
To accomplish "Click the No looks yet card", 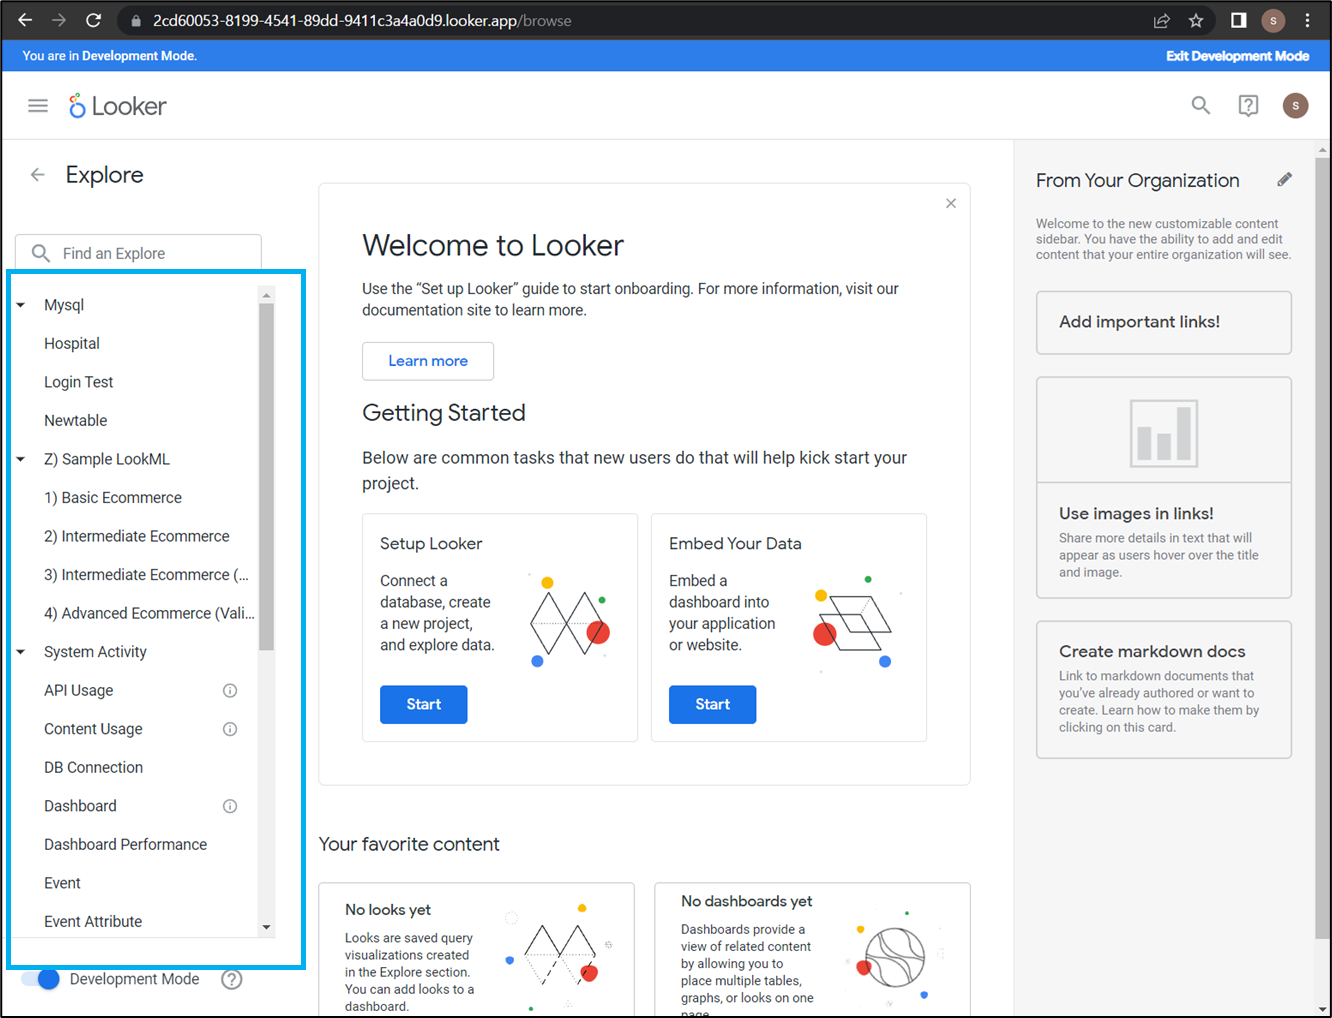I will [477, 948].
